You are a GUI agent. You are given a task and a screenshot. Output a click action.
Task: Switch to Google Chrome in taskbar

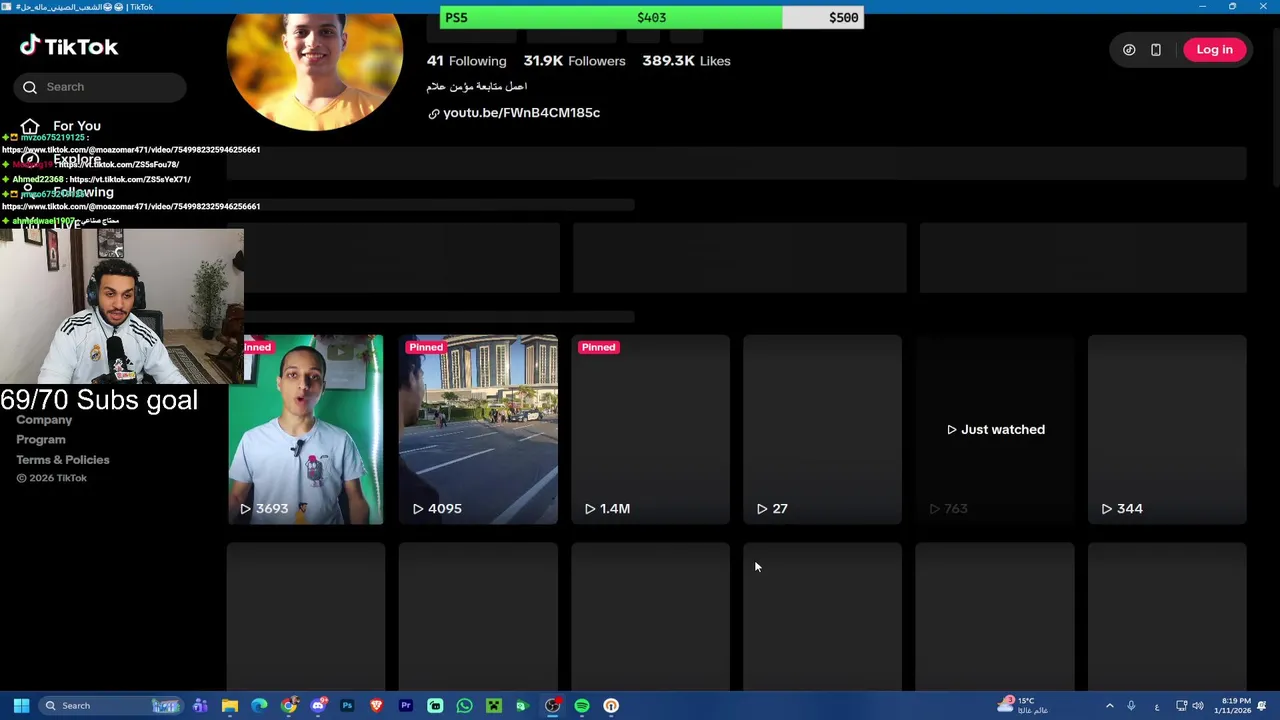(x=289, y=706)
